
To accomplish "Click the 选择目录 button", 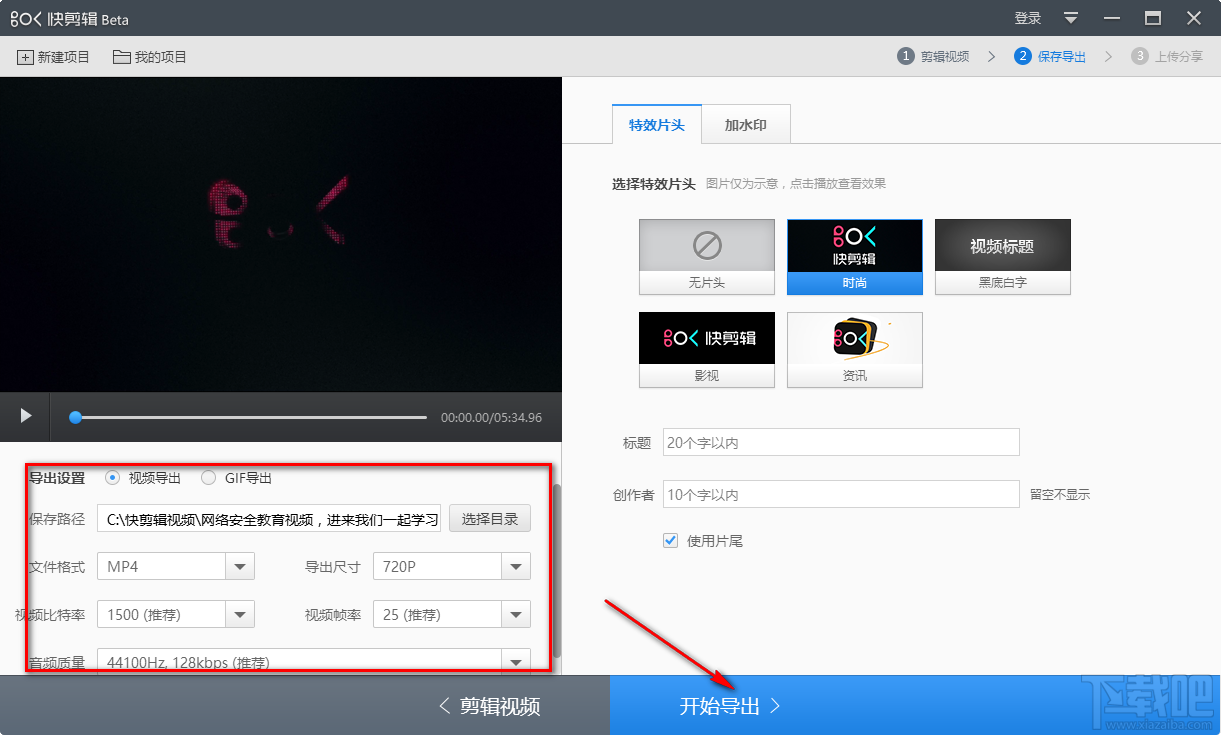I will click(x=489, y=518).
